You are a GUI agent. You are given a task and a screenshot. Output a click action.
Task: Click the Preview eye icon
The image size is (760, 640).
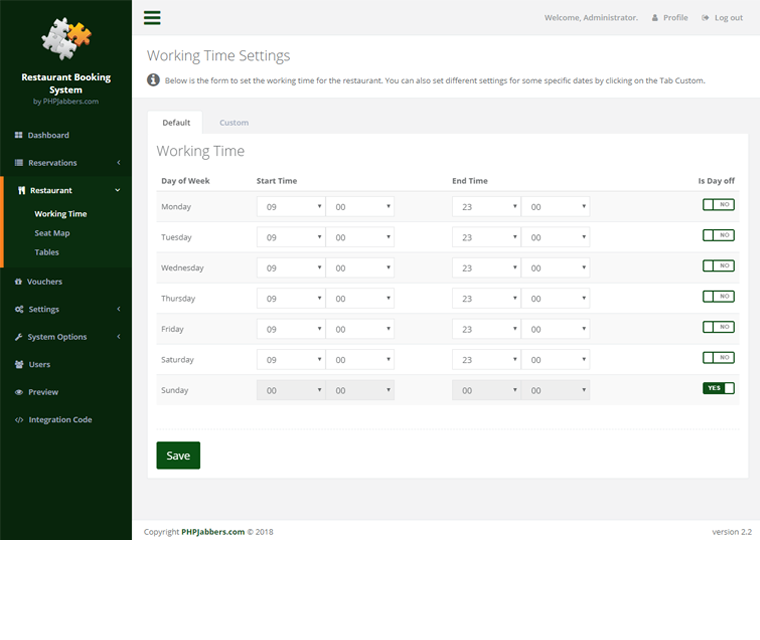pos(19,392)
